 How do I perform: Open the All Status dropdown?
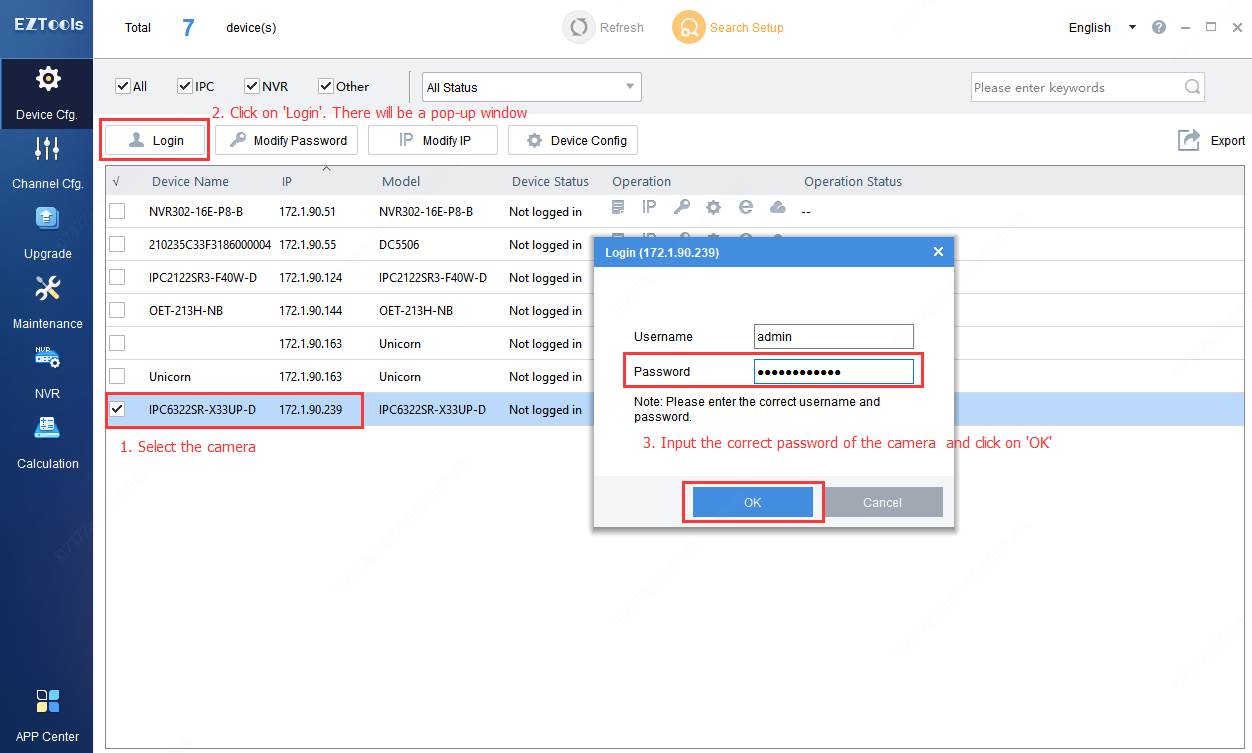point(531,87)
